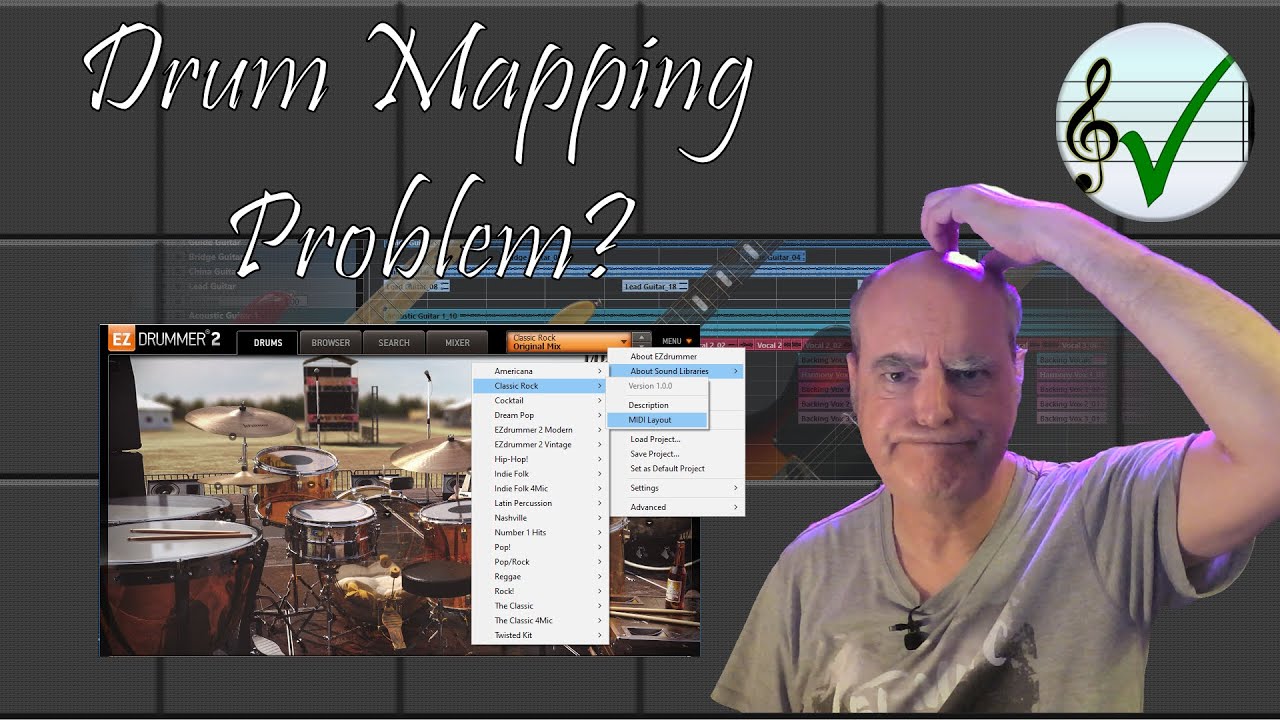Select Cocktail in the library list
The height and width of the screenshot is (720, 1280).
(539, 400)
